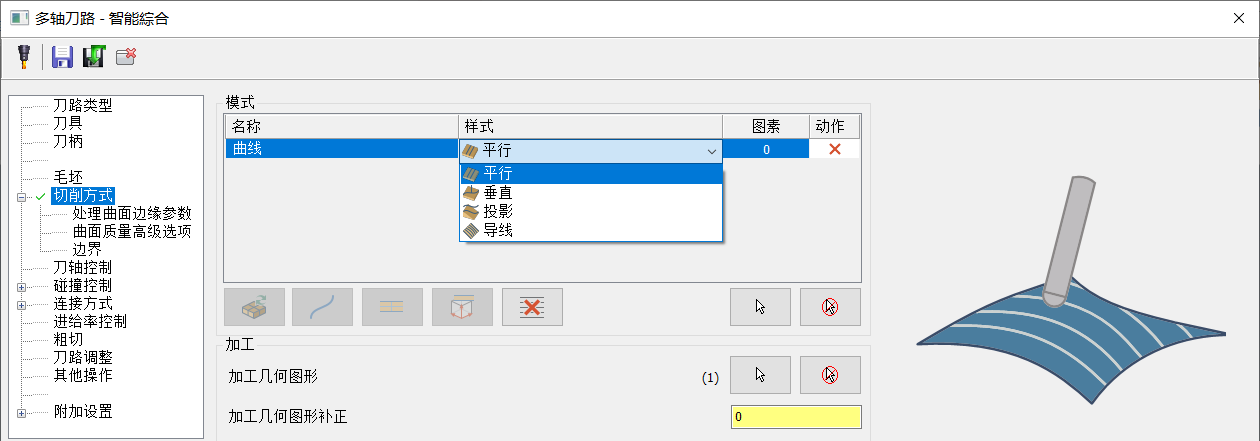Click the green arrow load parameters icon
The height and width of the screenshot is (441, 1260).
[x=94, y=57]
